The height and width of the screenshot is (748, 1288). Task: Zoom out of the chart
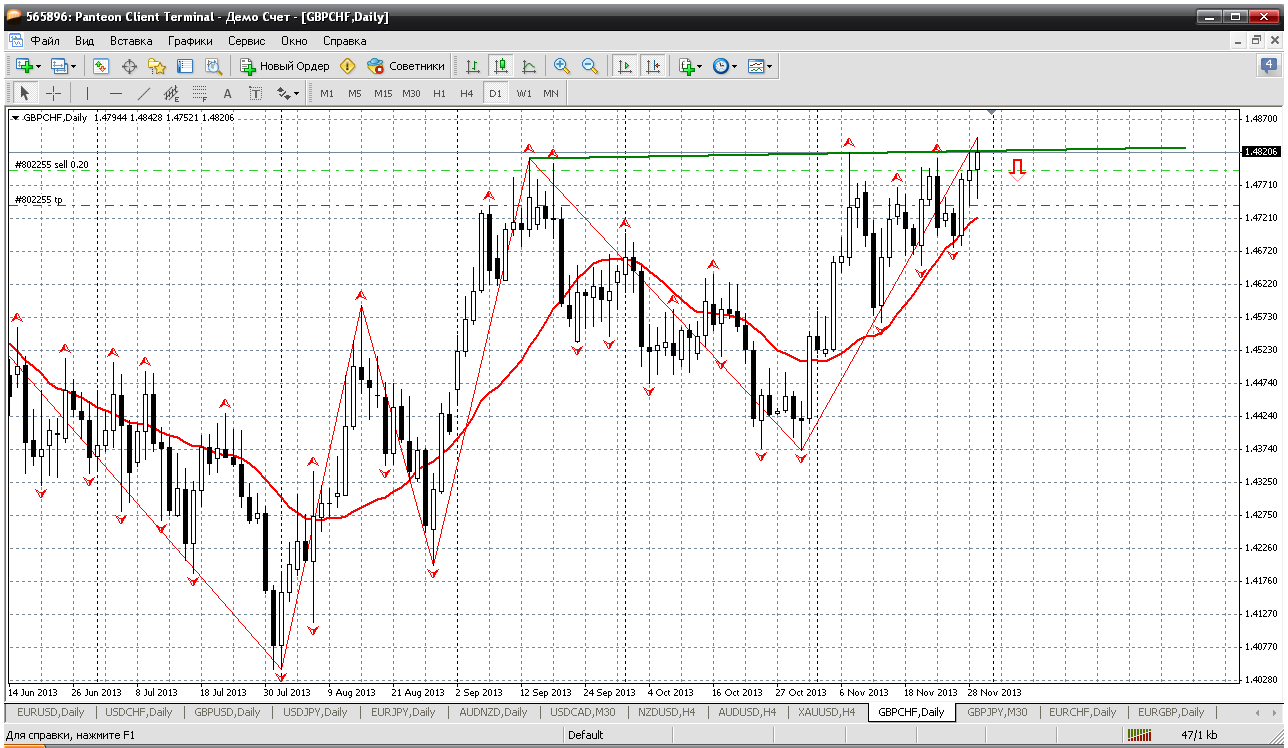pyautogui.click(x=590, y=66)
